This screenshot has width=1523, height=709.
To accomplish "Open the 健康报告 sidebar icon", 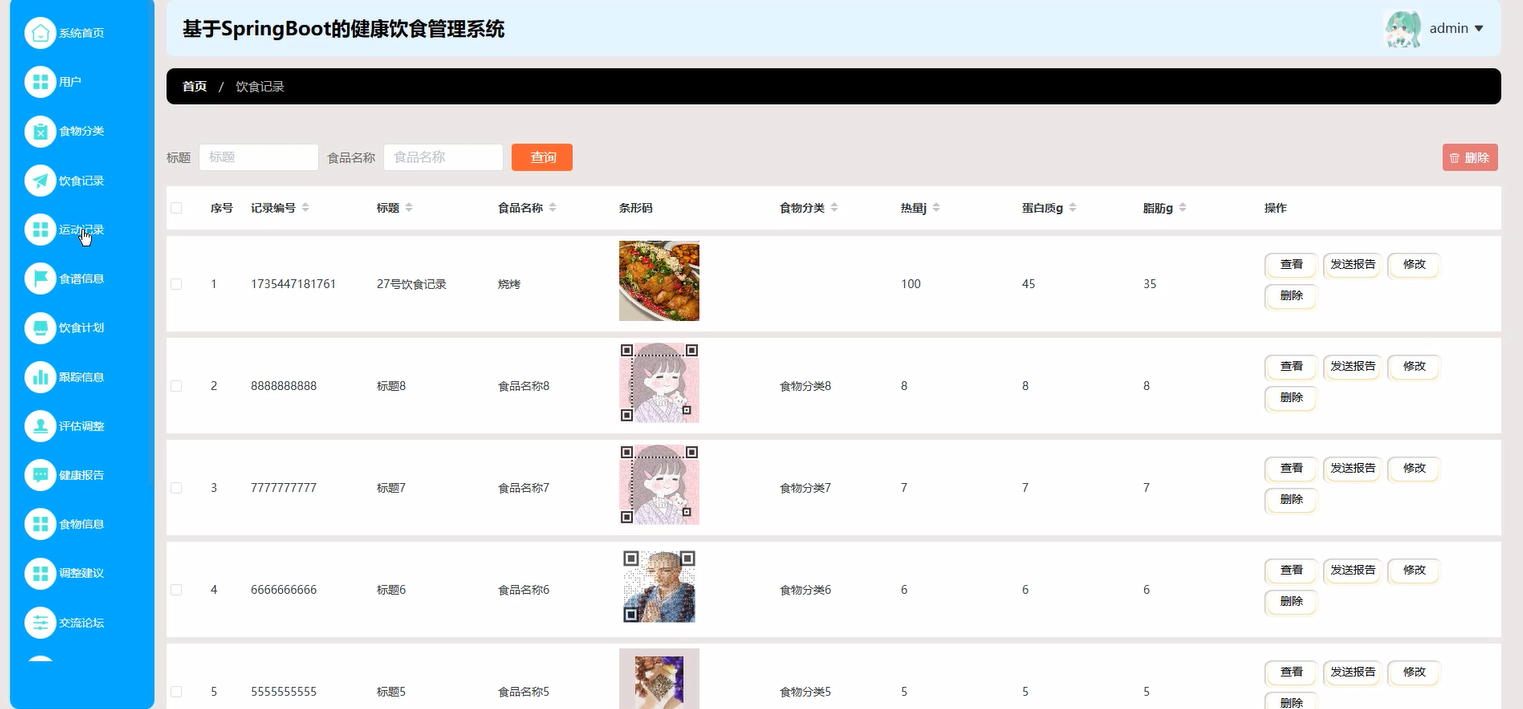I will tap(40, 474).
